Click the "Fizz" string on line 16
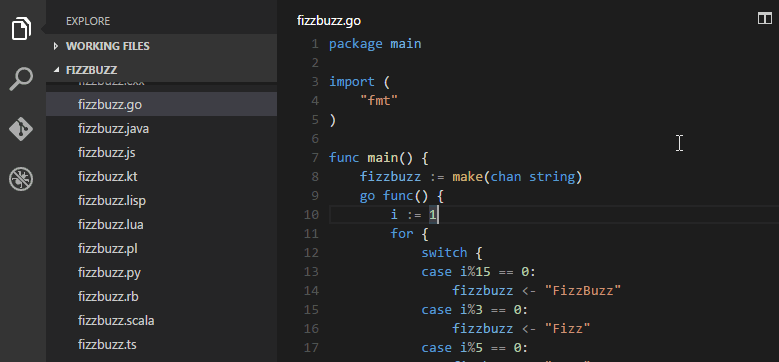 567,329
